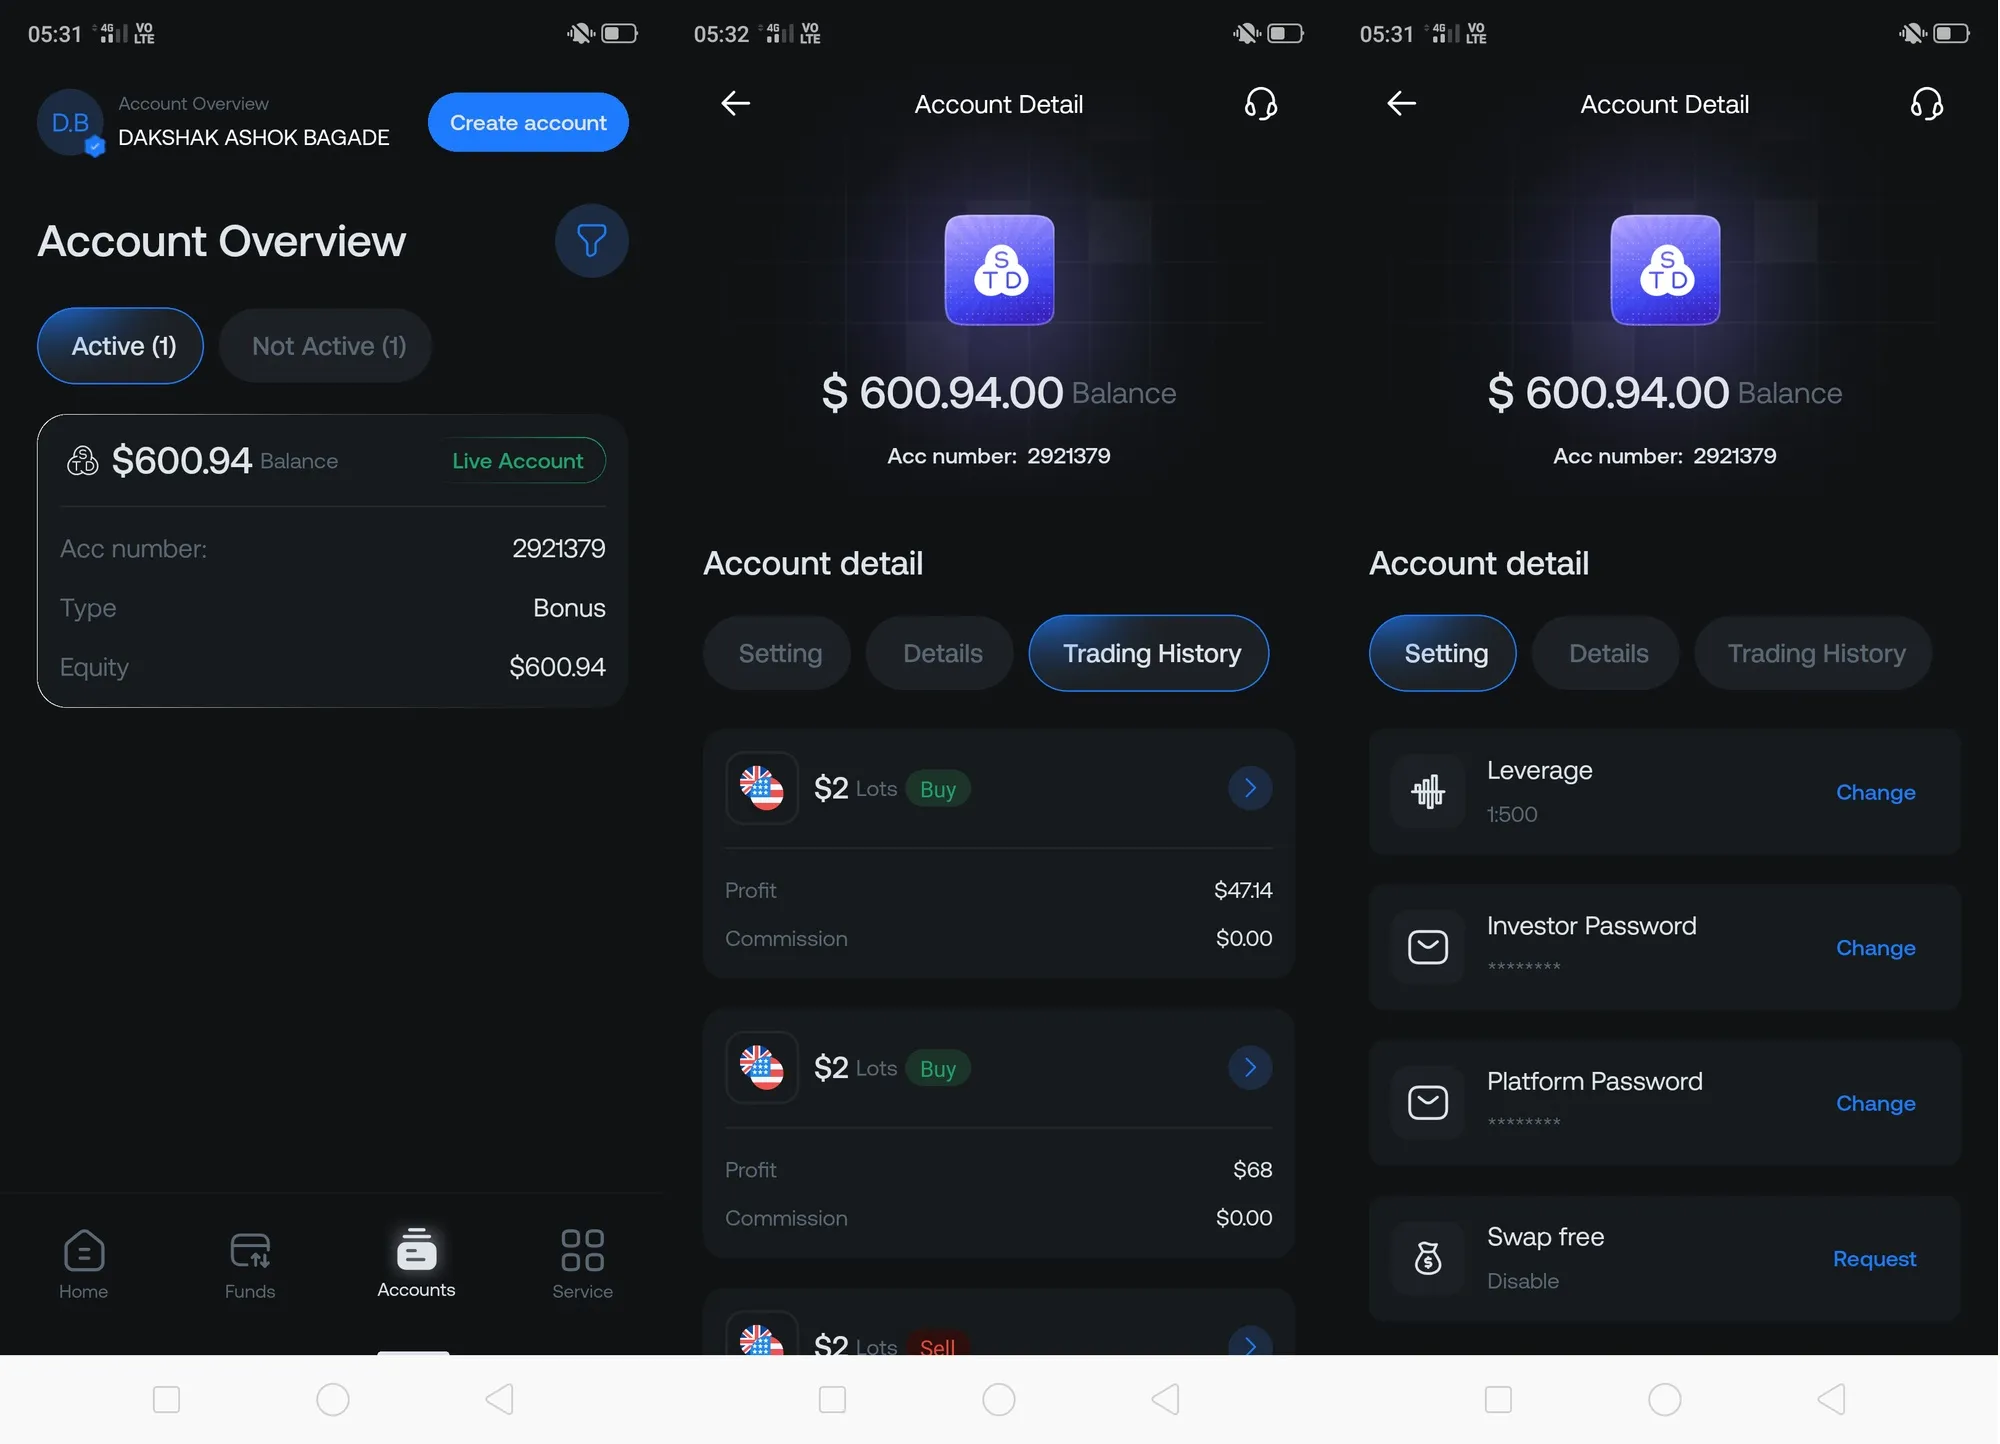
Task: Change the Leverage setting
Action: click(x=1876, y=792)
